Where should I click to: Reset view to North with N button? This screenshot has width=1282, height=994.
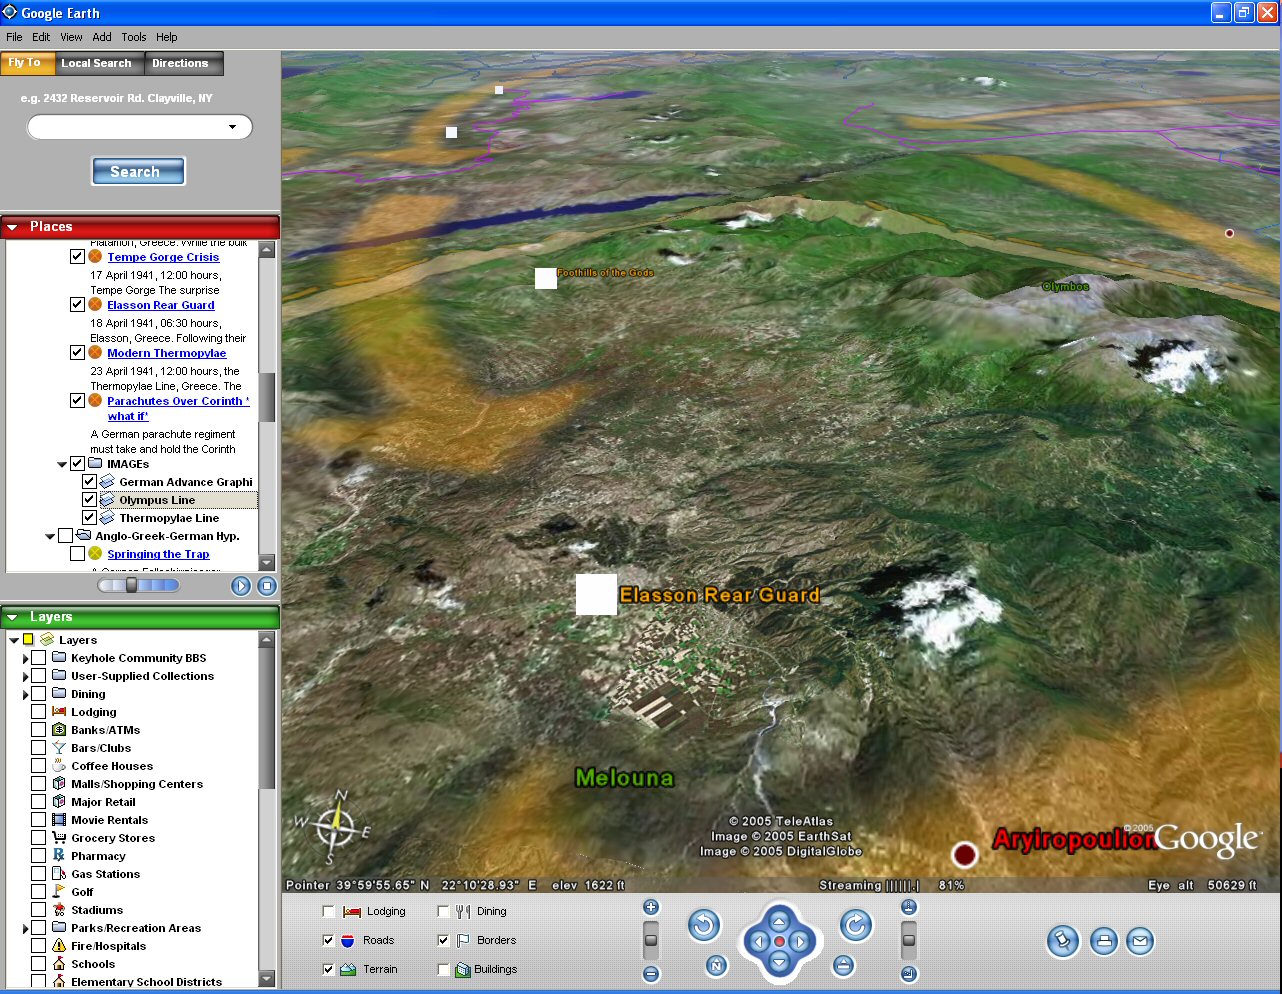coord(716,965)
